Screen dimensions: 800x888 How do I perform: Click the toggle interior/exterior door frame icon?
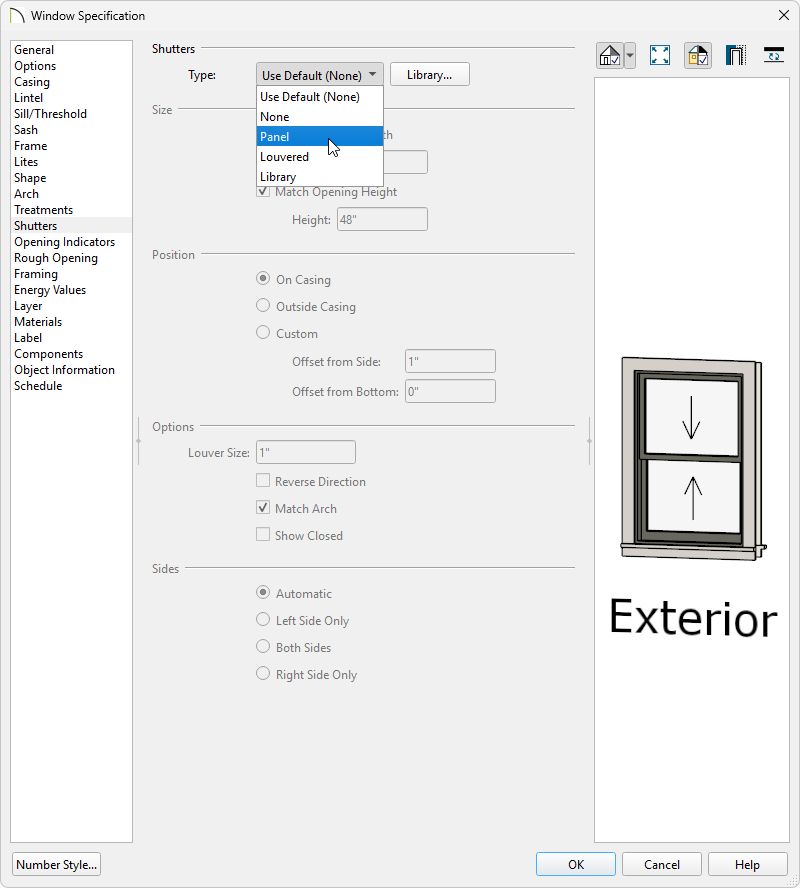click(x=735, y=56)
